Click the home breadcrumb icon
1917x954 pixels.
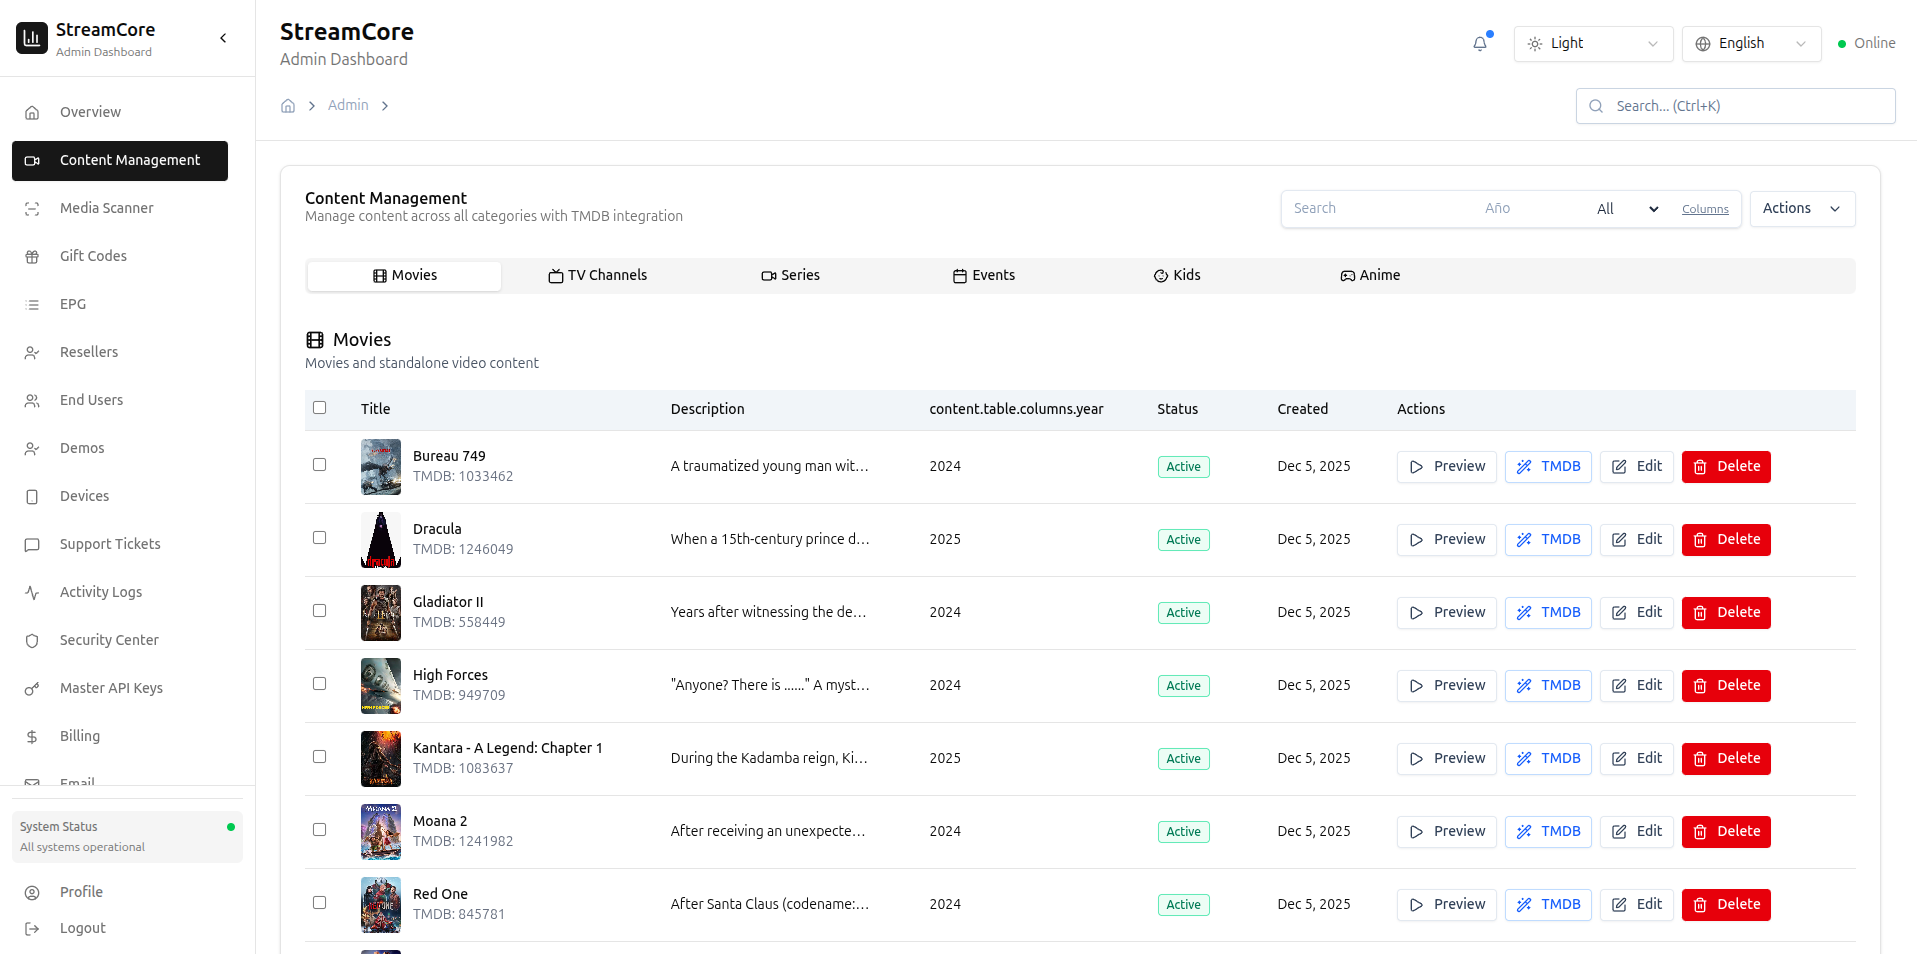[x=288, y=106]
